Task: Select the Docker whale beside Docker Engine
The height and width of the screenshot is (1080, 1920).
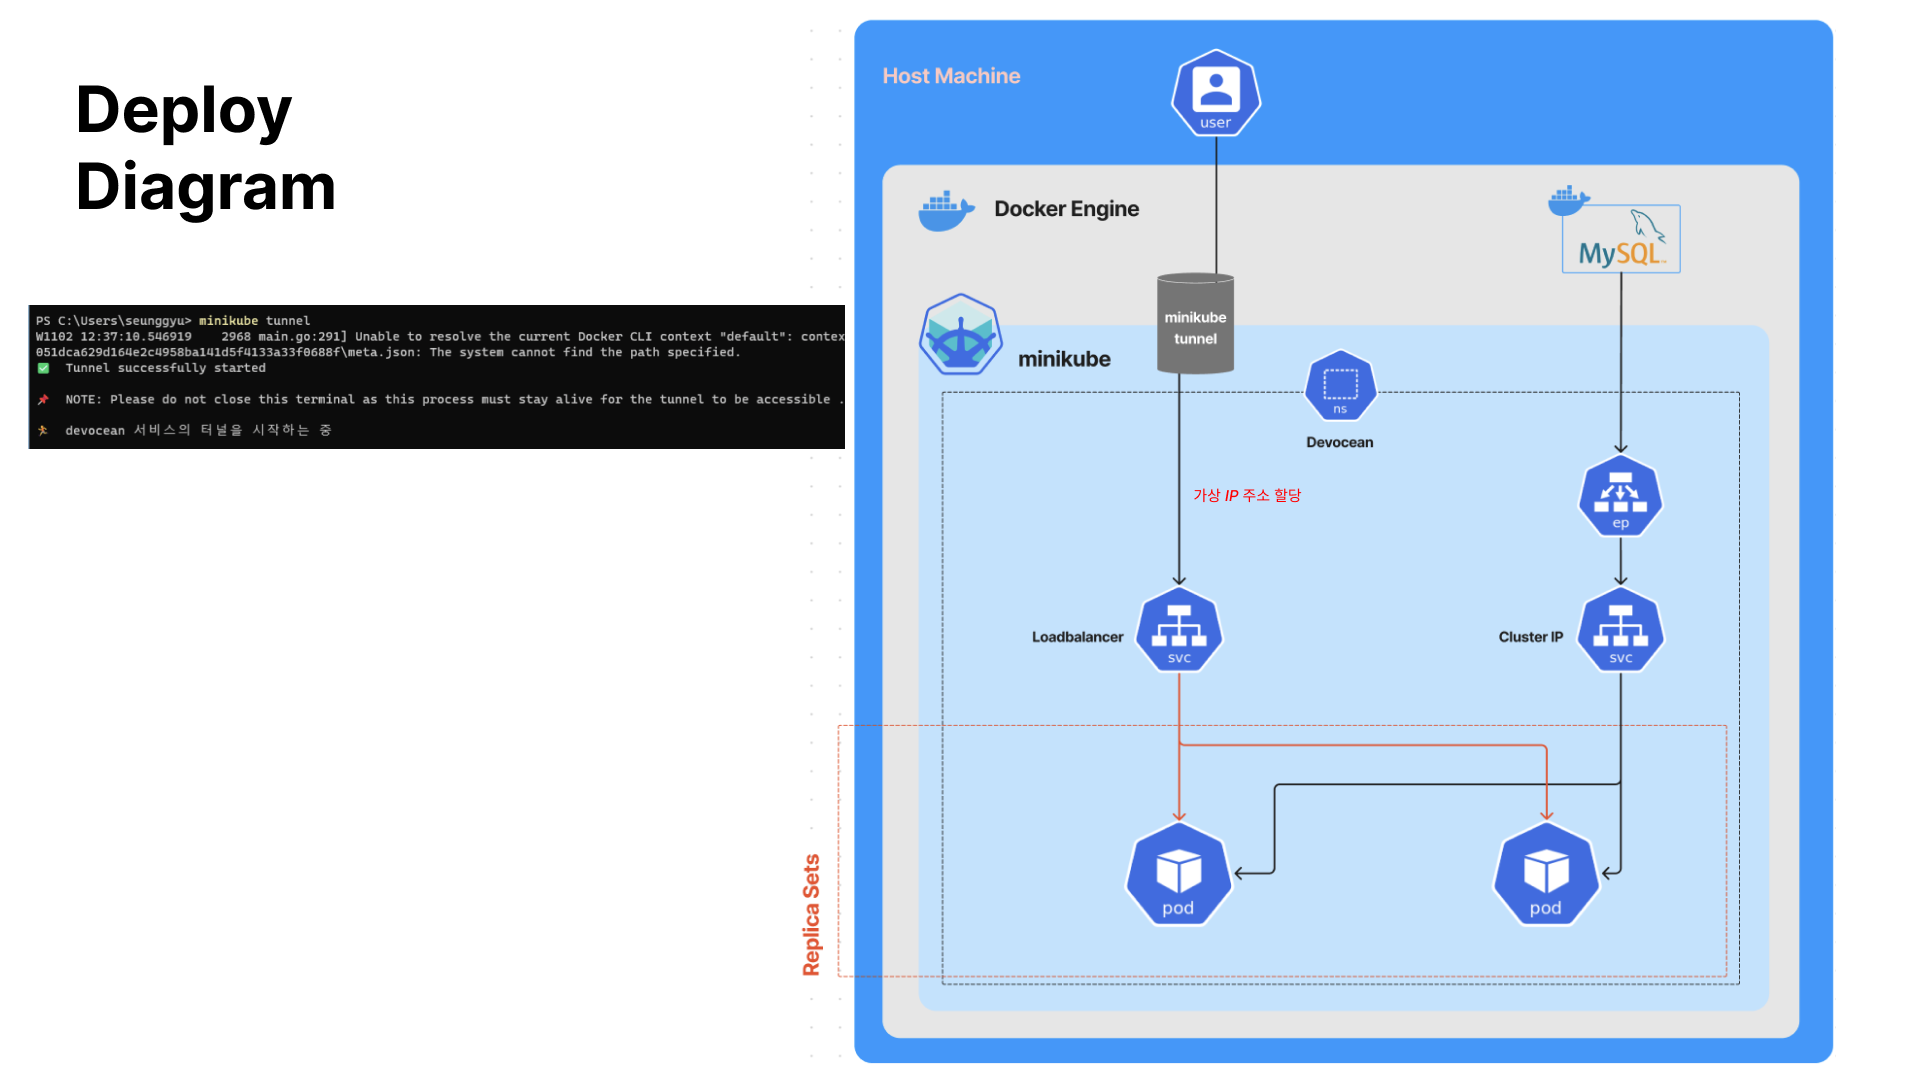Action: tap(946, 210)
